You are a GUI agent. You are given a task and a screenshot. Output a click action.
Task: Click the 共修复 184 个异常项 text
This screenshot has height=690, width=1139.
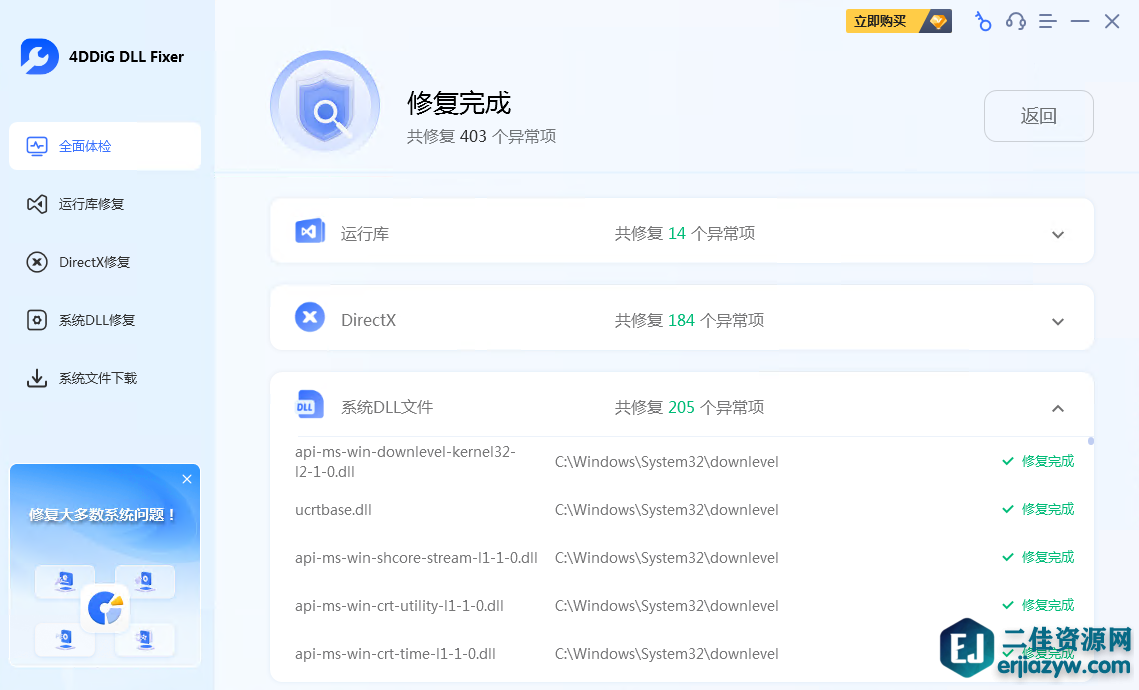[689, 320]
